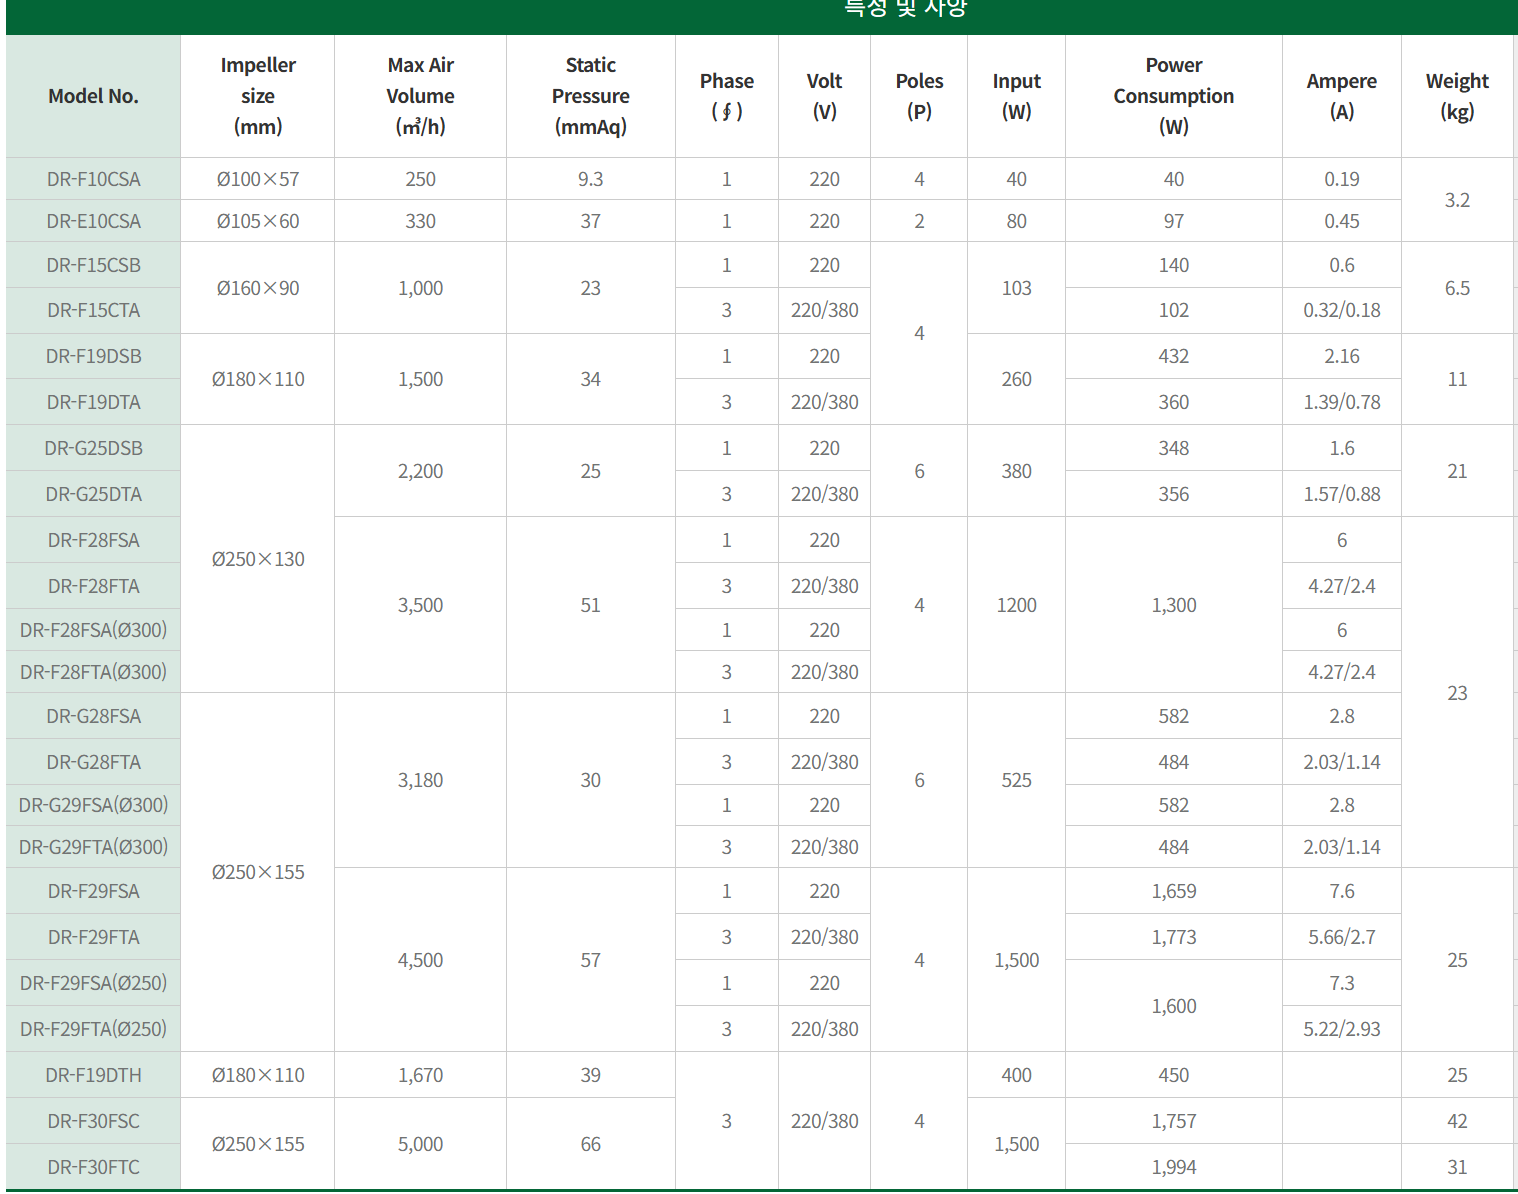
Task: Click the Impeller size column header
Action: [257, 96]
